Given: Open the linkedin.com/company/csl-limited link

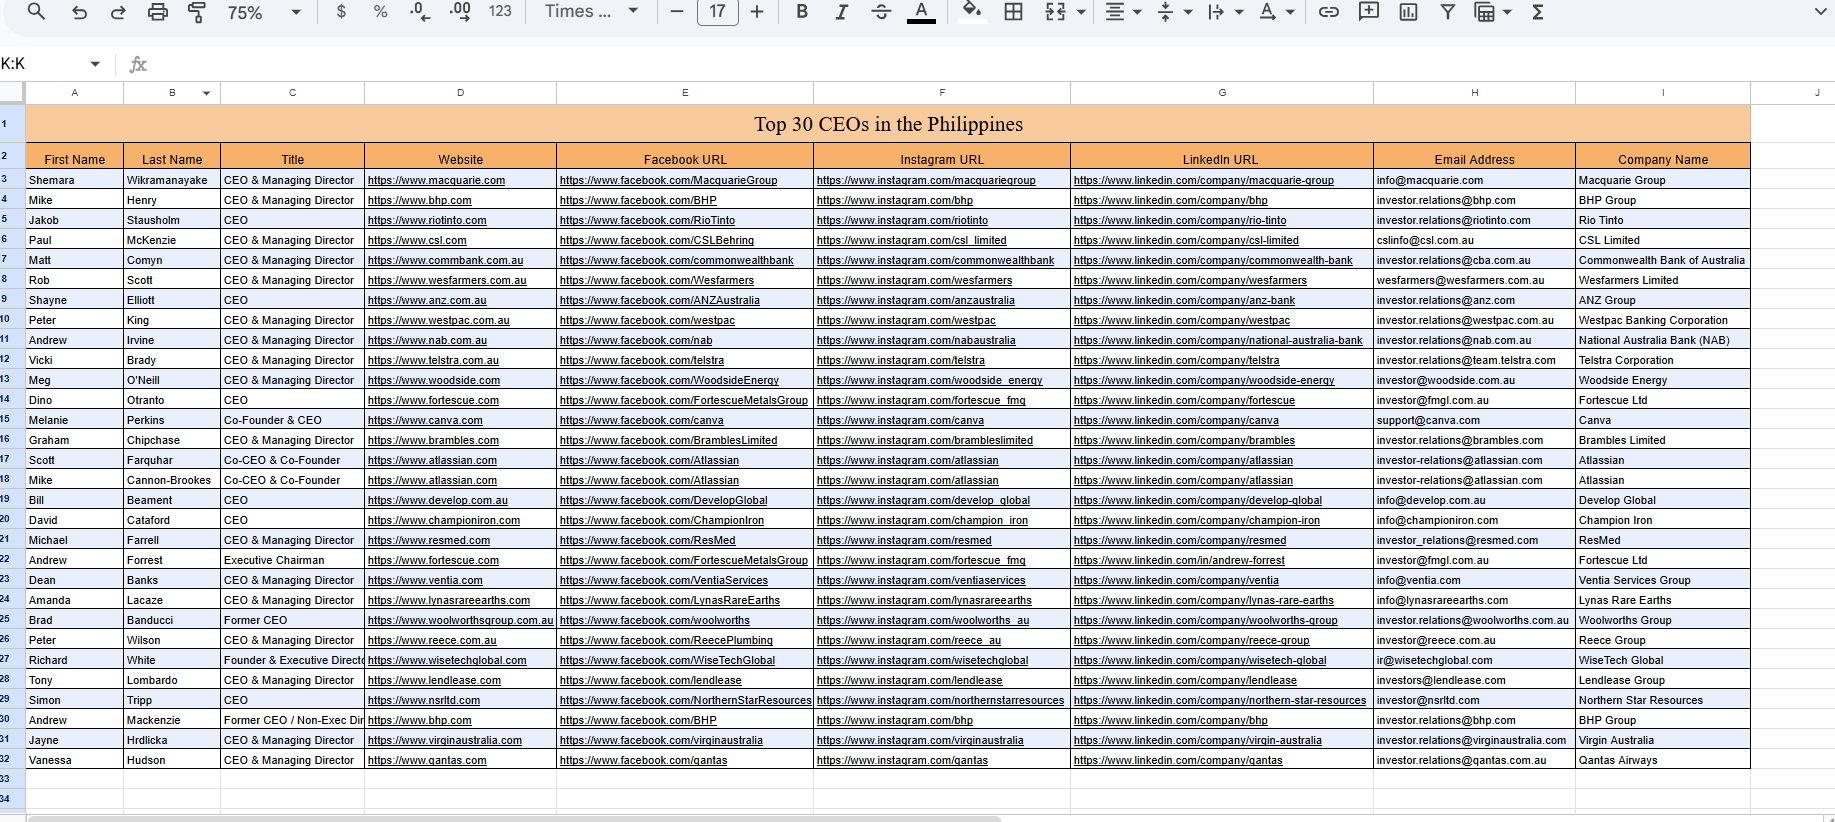Looking at the screenshot, I should tap(1186, 240).
